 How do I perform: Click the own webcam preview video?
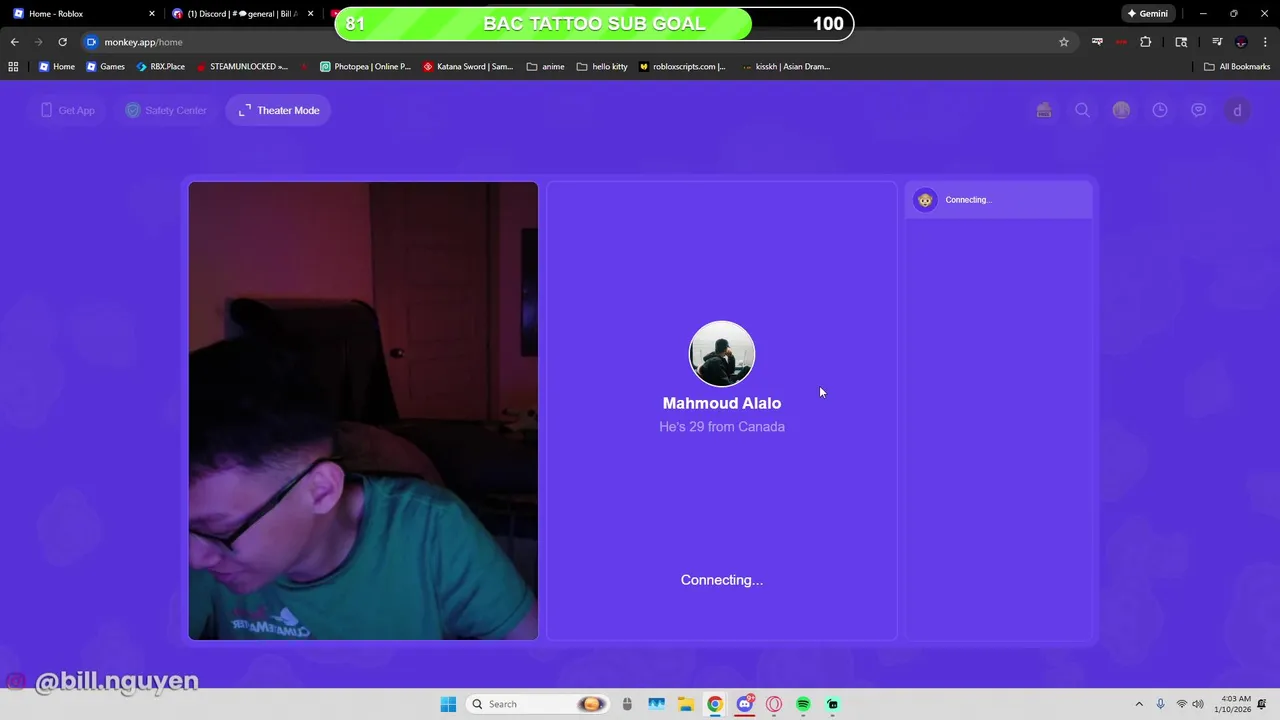click(363, 411)
